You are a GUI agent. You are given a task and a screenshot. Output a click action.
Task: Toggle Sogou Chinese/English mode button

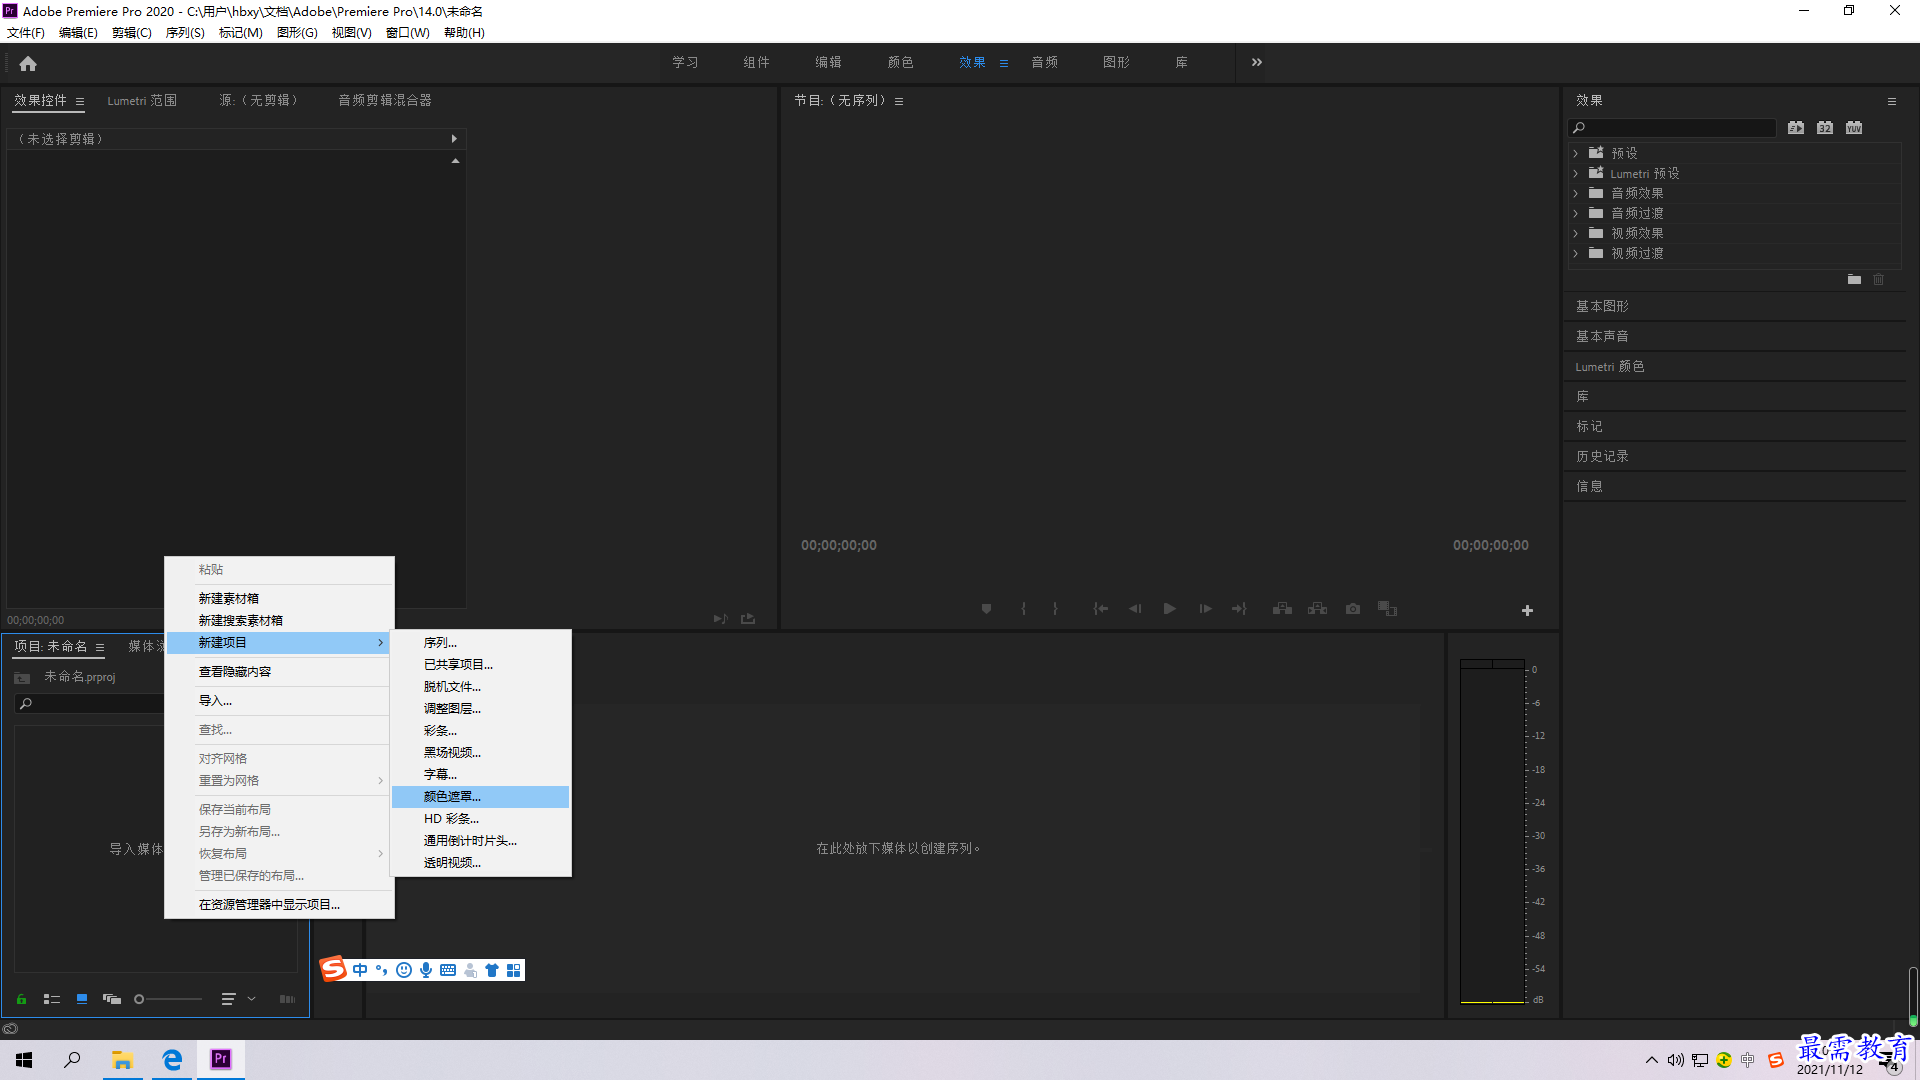(x=360, y=970)
